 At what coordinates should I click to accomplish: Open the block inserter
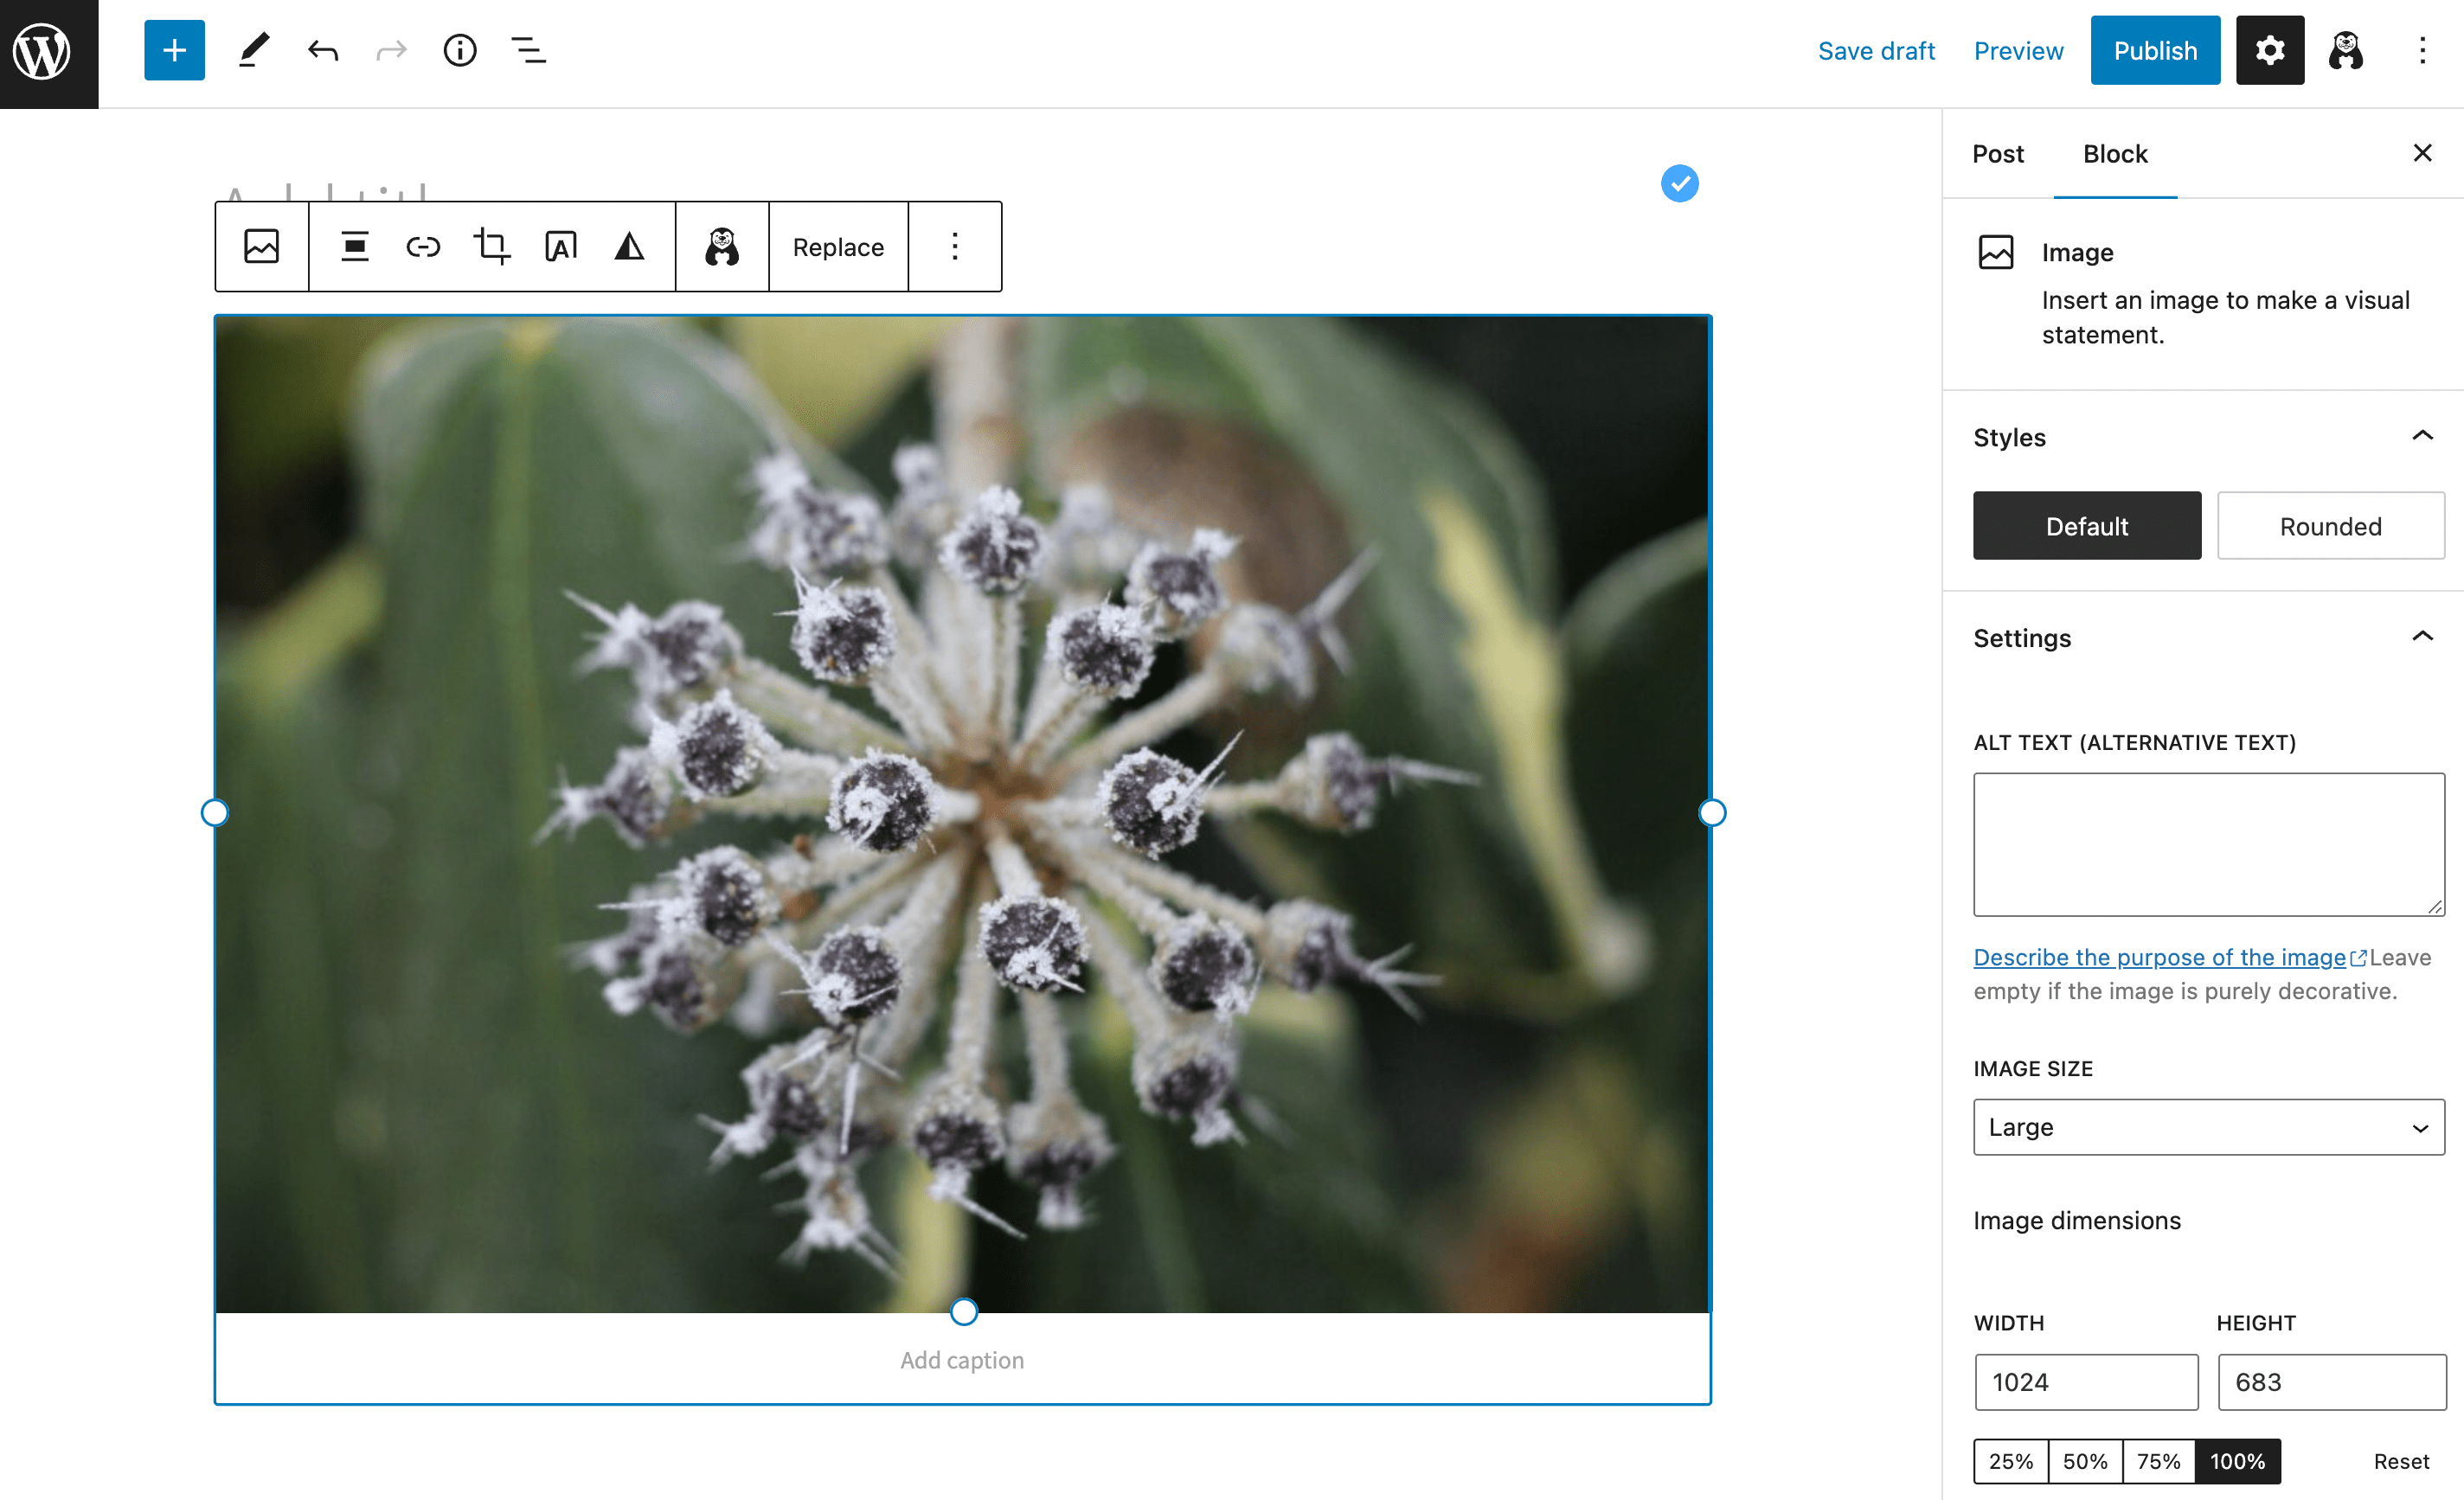173,49
